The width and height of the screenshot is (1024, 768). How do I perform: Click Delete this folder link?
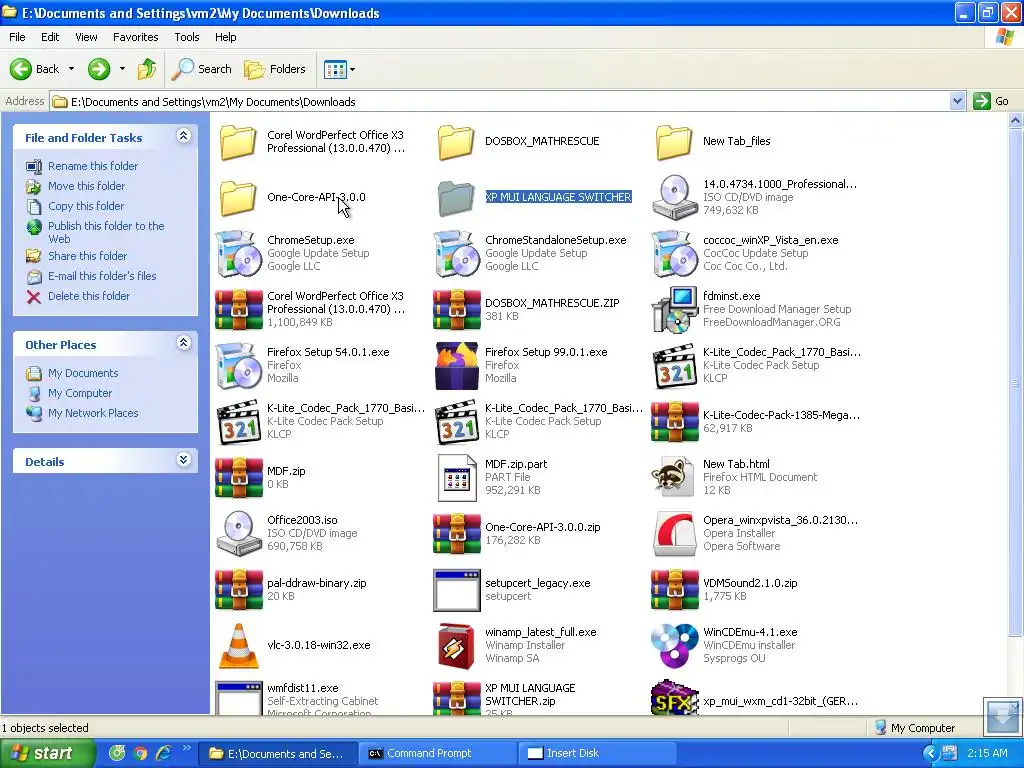89,296
